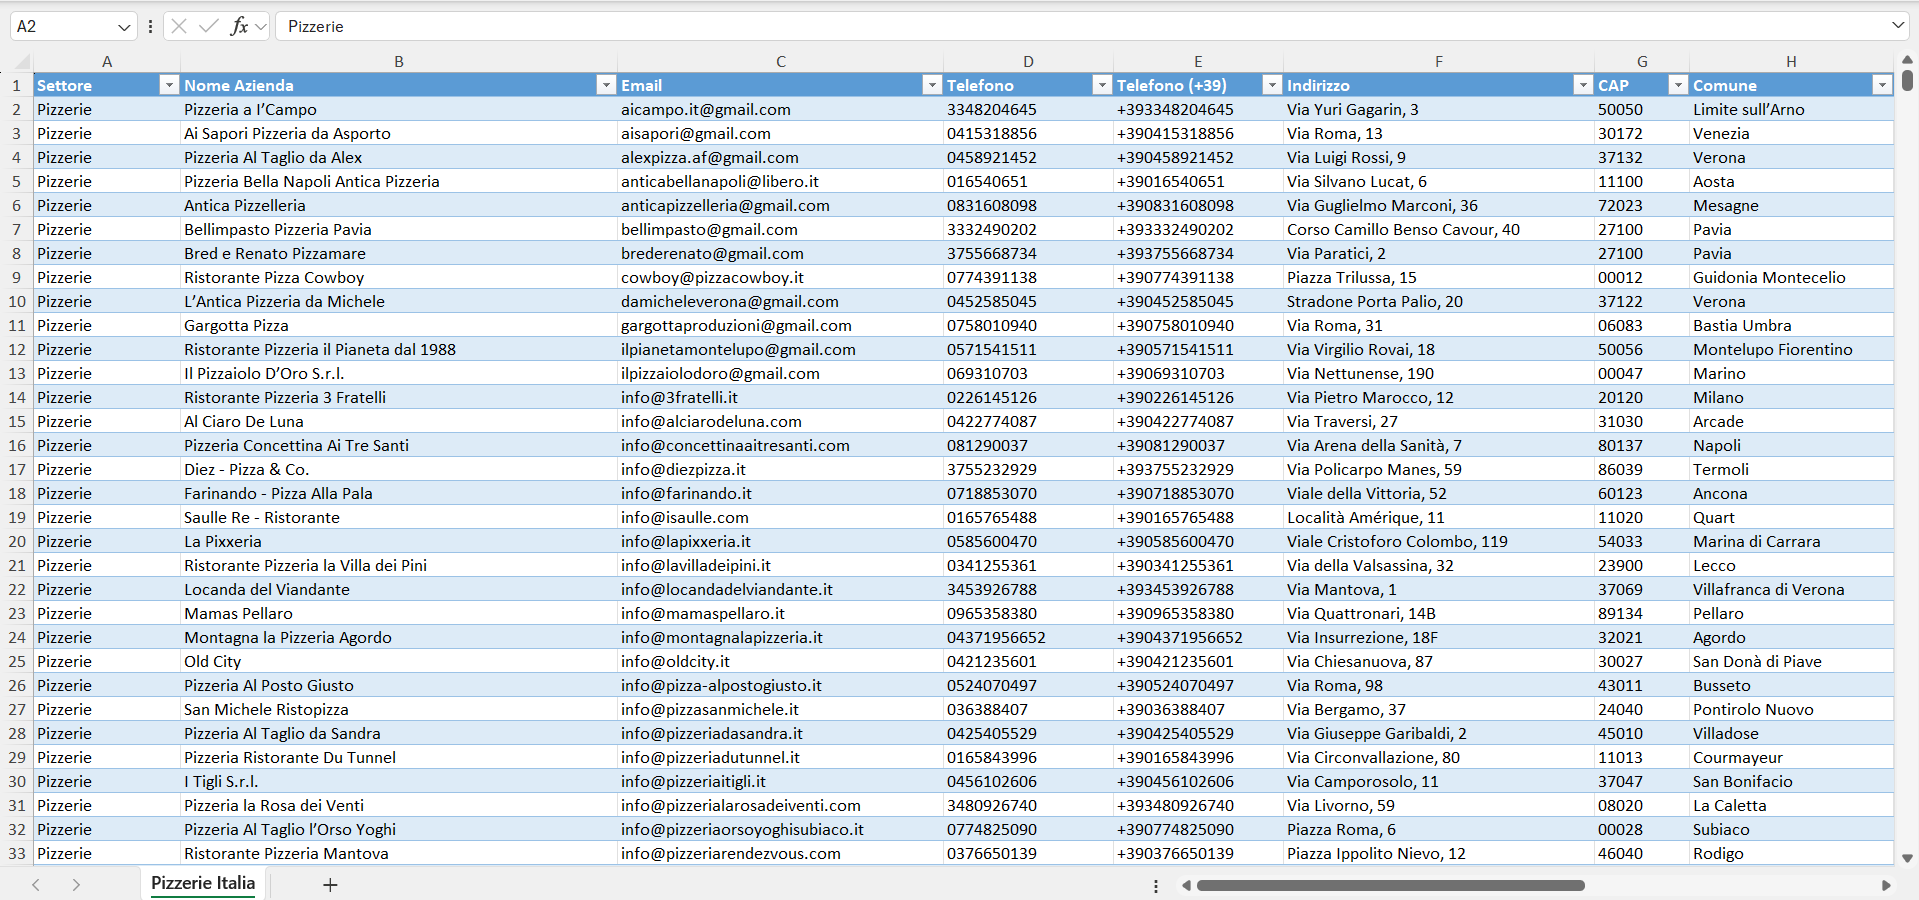The image size is (1919, 900).
Task: Open the CAP column filter dropdown
Action: coord(1678,85)
